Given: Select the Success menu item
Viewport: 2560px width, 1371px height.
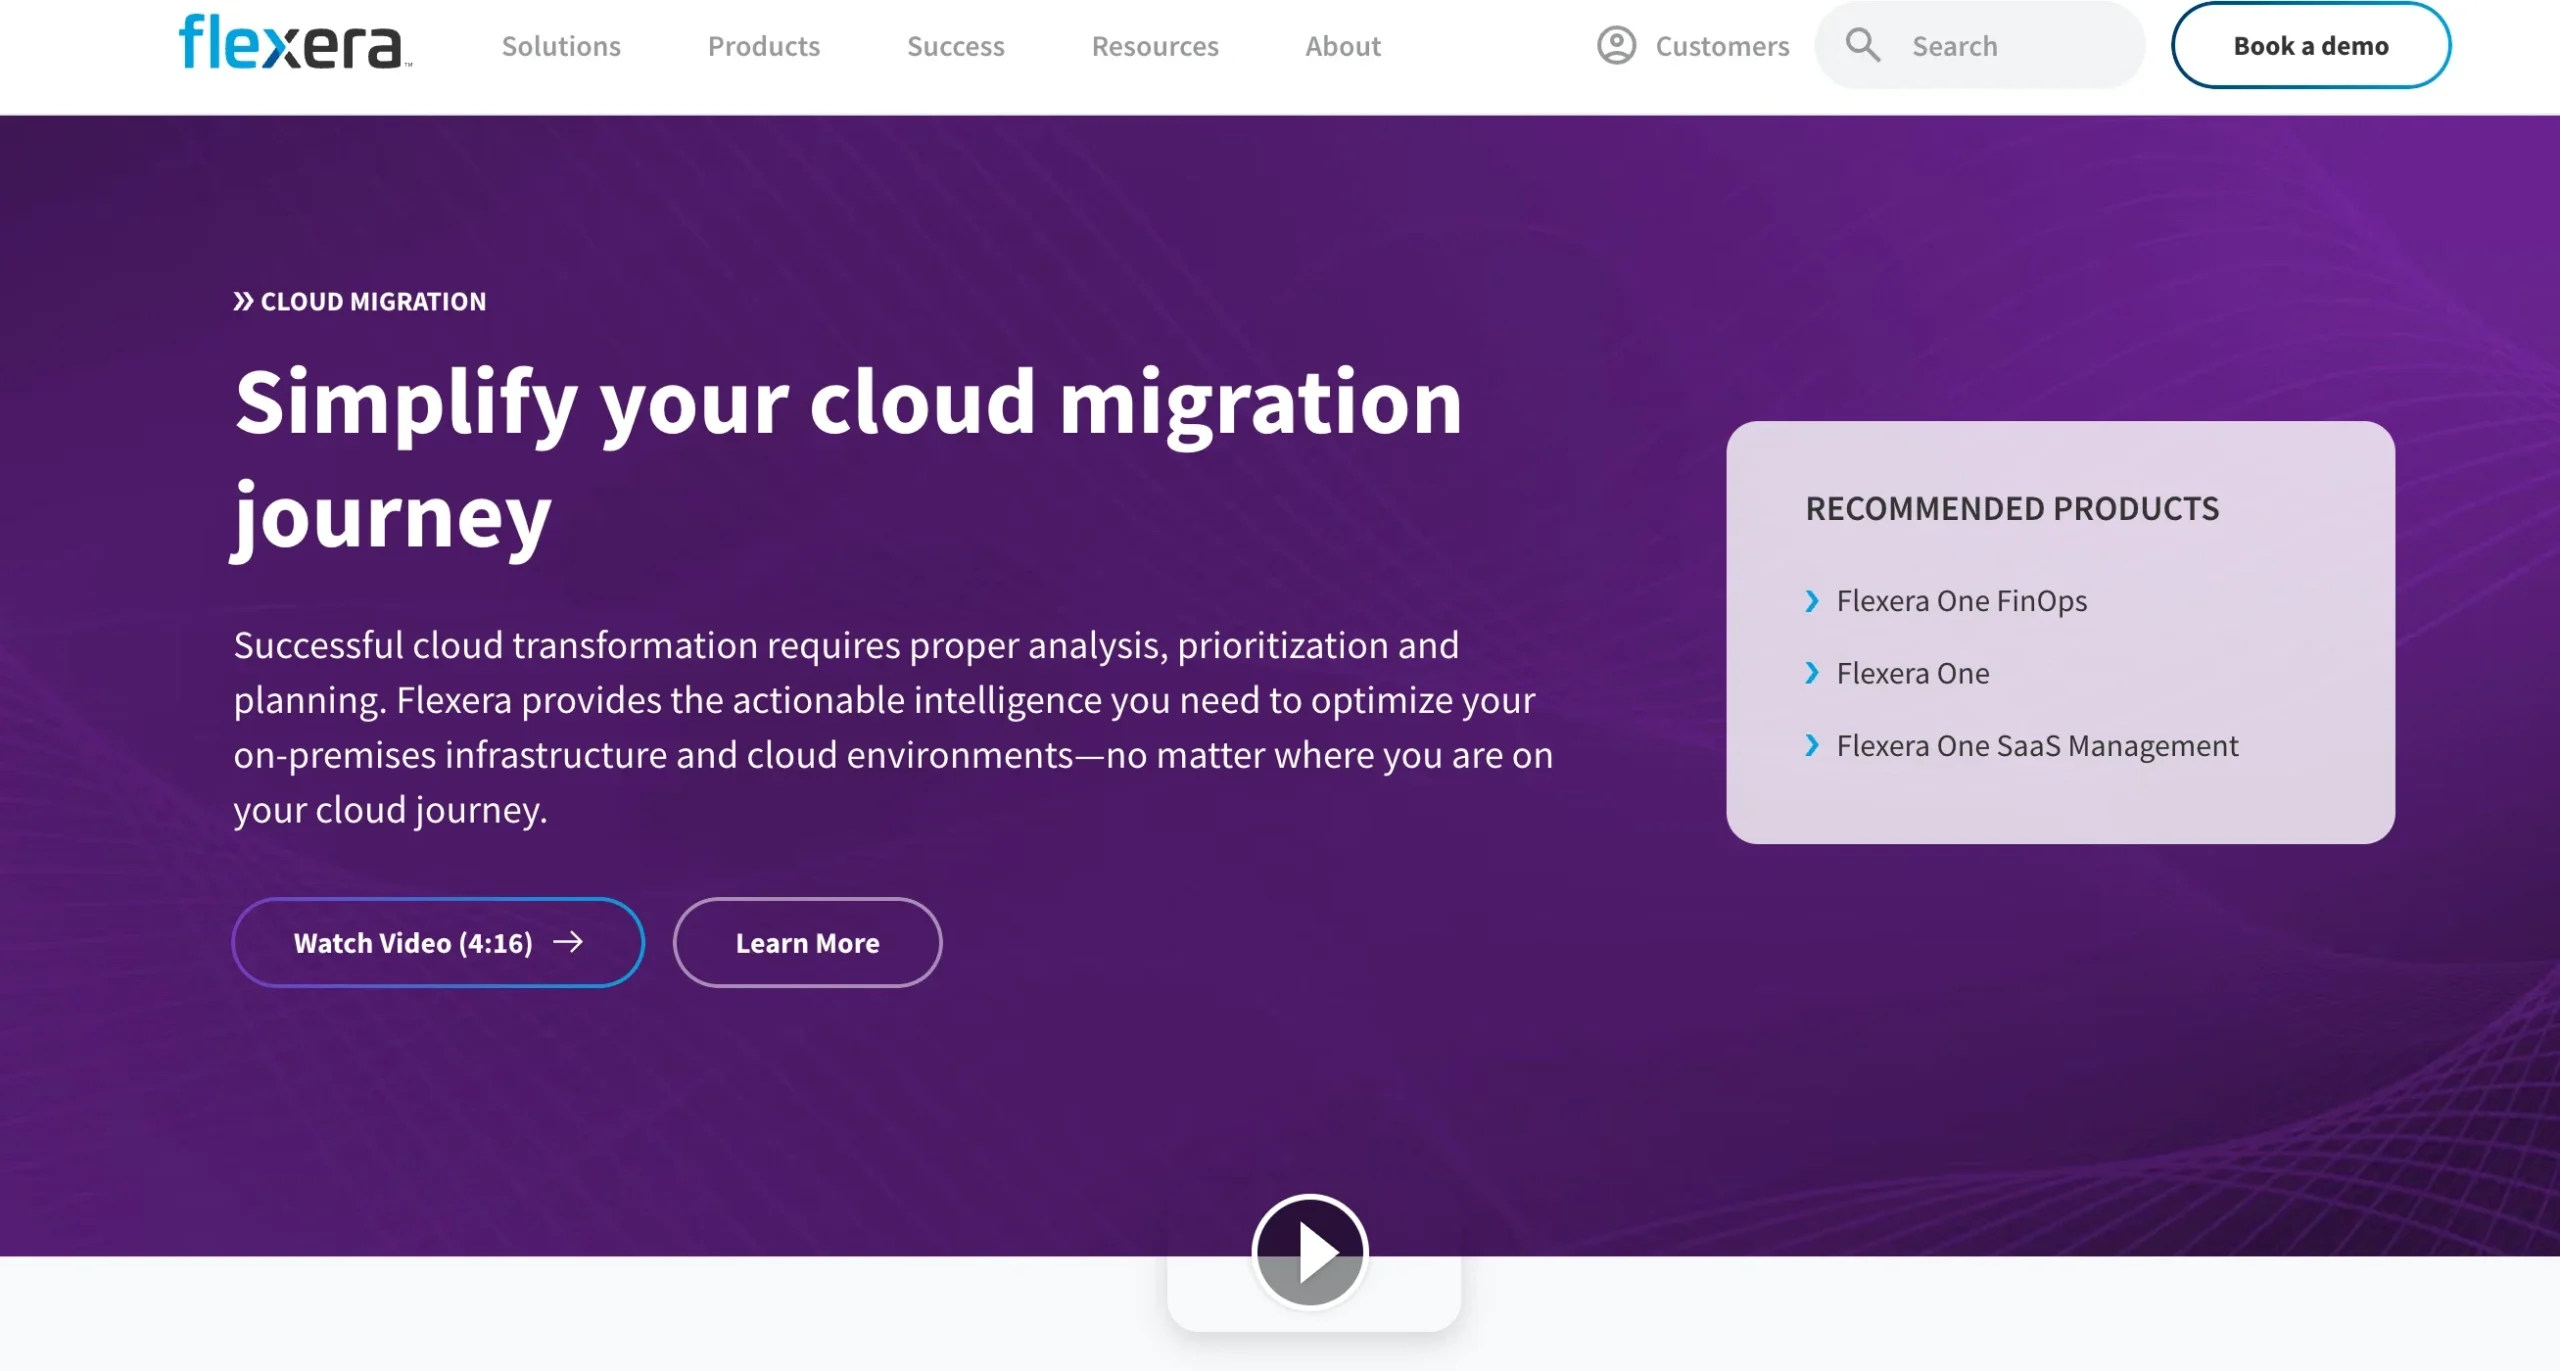Looking at the screenshot, I should pos(955,45).
